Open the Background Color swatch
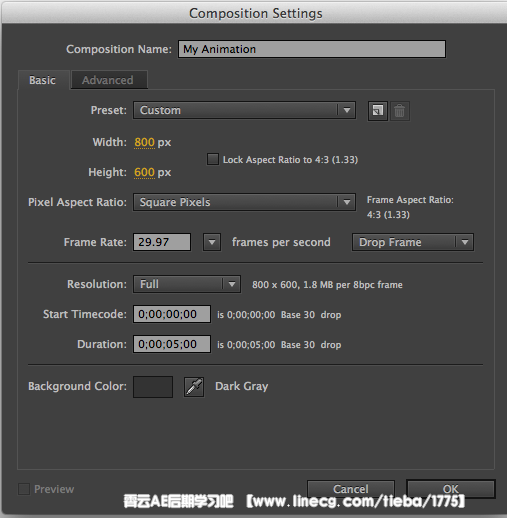This screenshot has height=518, width=507. 153,387
